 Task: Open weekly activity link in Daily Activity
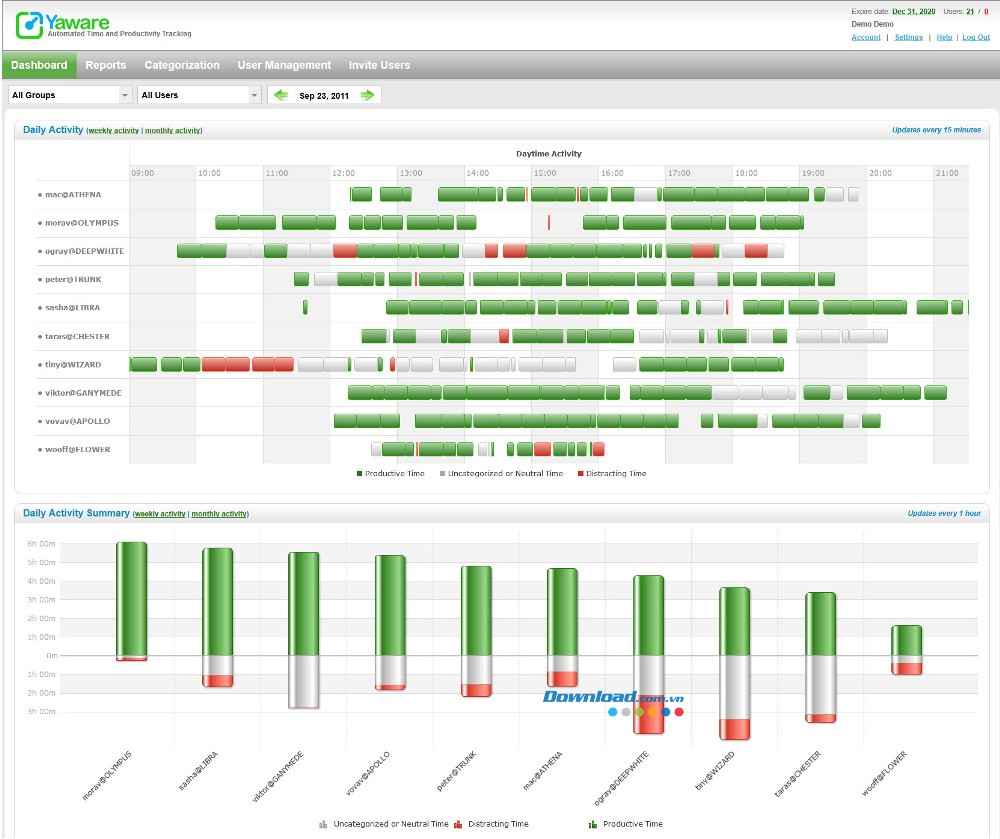(113, 131)
